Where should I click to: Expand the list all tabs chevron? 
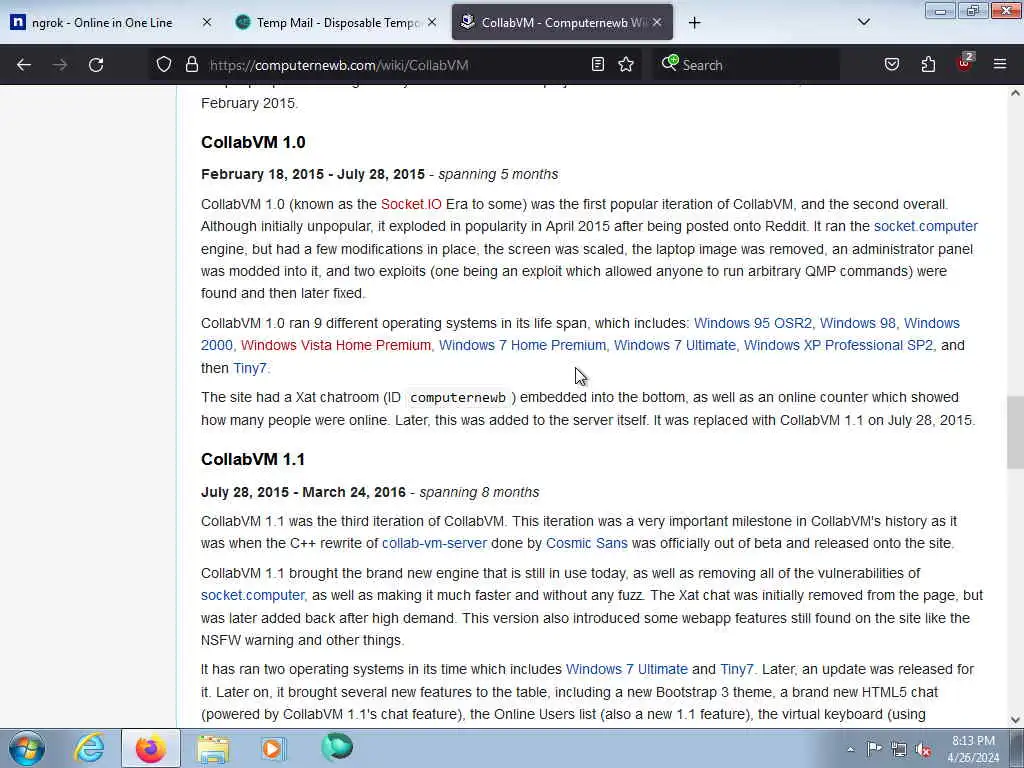click(x=863, y=22)
